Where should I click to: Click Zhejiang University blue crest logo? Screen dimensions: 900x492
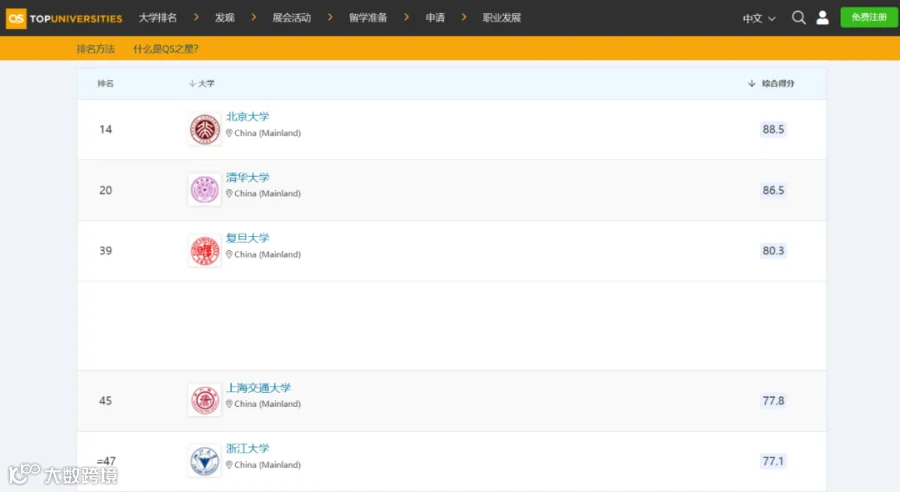point(205,461)
